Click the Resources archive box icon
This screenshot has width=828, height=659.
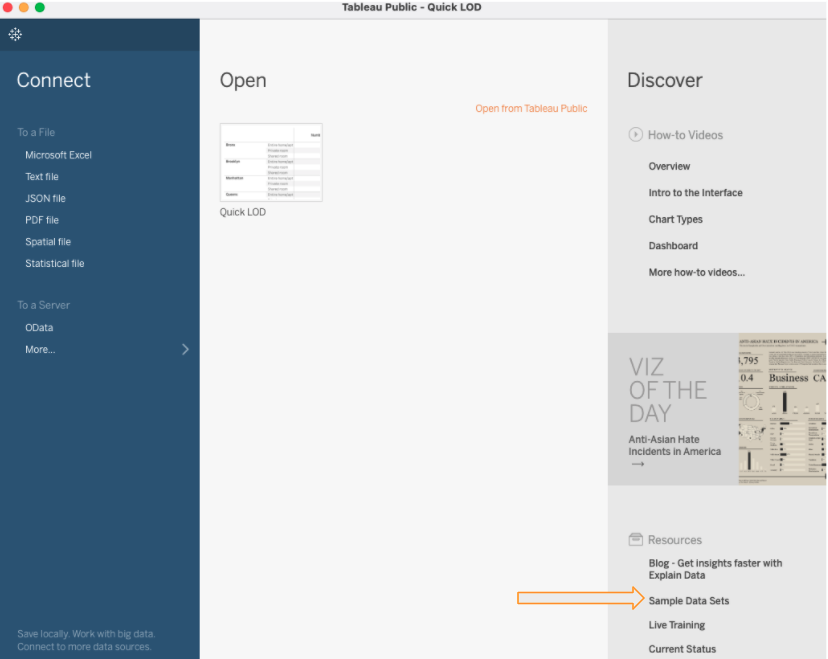point(635,540)
